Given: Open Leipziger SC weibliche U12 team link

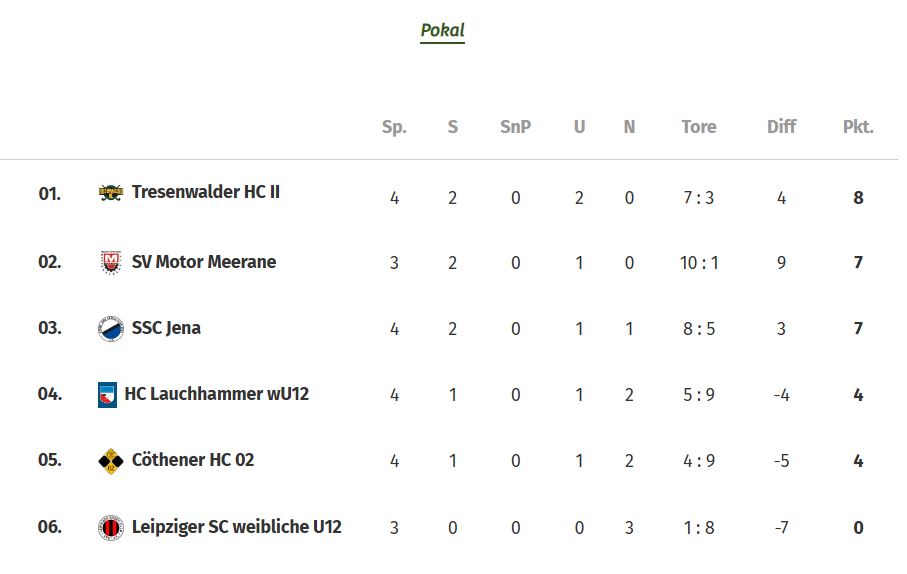Looking at the screenshot, I should (237, 527).
